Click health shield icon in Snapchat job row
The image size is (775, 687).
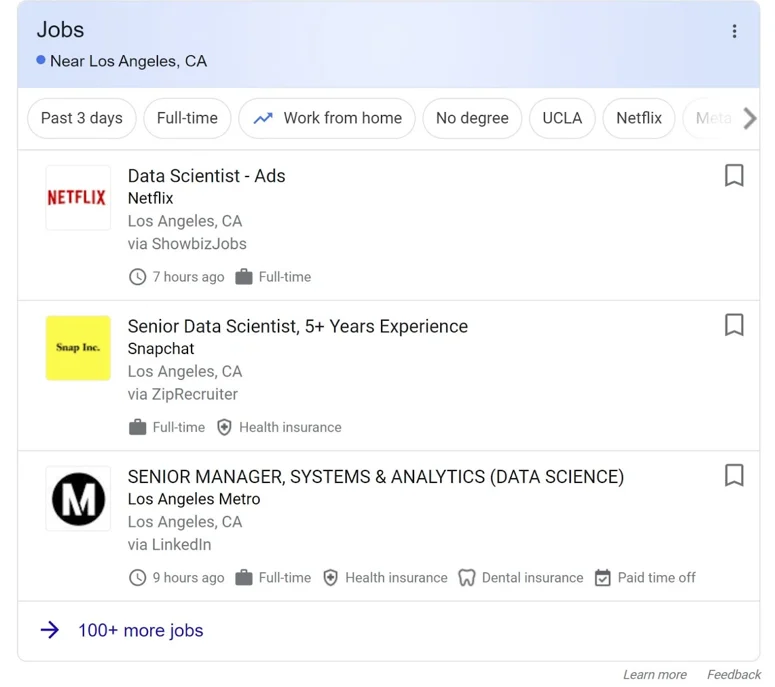224,427
